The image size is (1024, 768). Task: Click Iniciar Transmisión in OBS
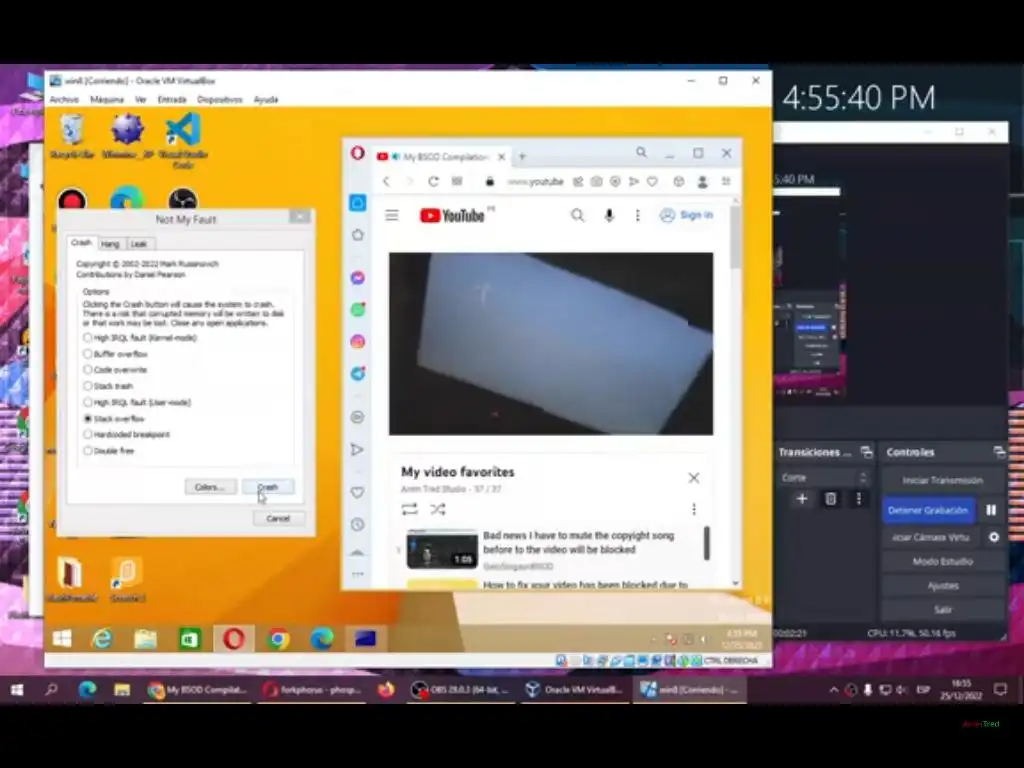[942, 480]
